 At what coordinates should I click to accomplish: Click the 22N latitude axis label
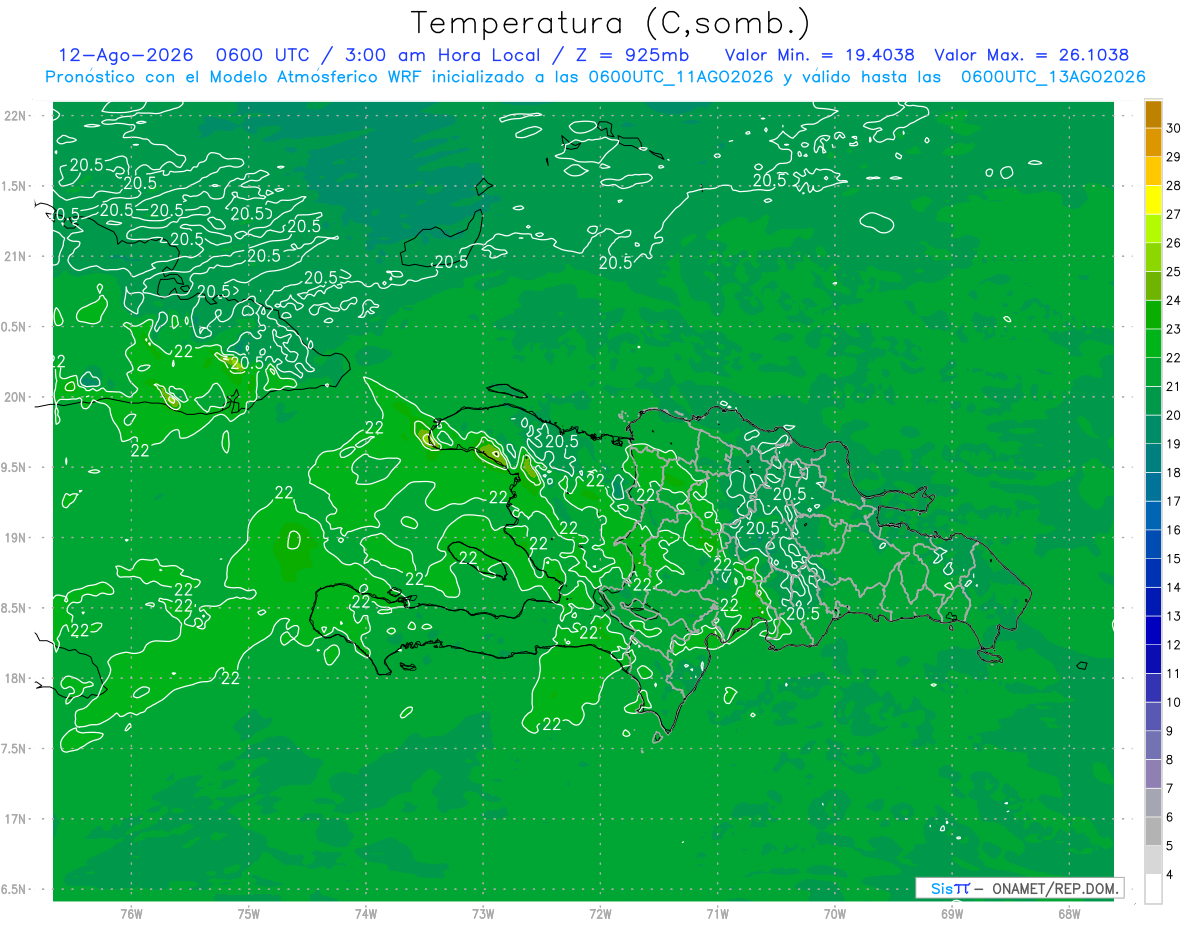coord(14,116)
